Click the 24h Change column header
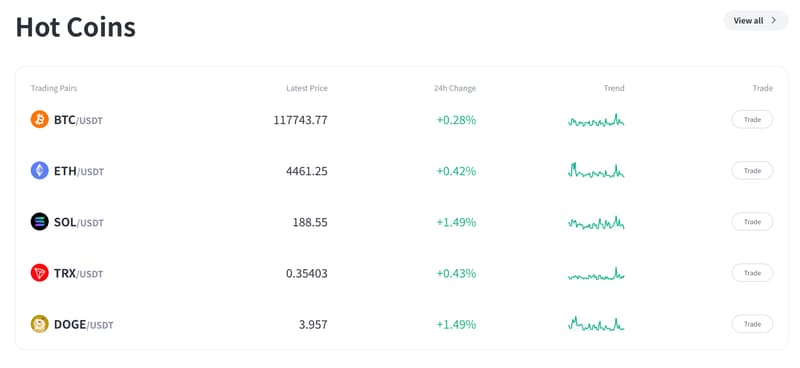The width and height of the screenshot is (800, 368). (455, 88)
